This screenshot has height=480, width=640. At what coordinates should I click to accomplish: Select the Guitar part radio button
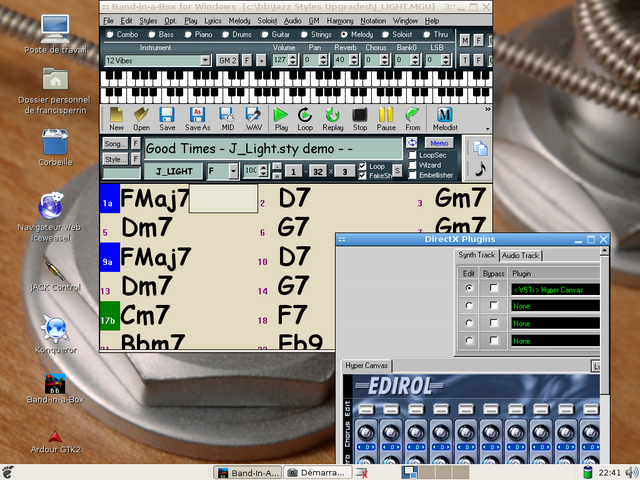point(265,35)
